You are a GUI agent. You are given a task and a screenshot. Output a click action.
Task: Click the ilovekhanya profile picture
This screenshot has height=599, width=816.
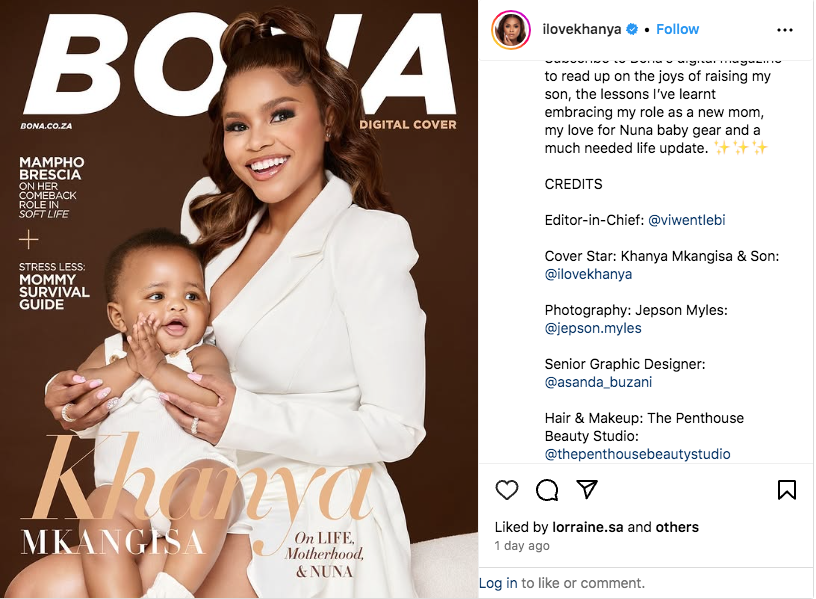tap(511, 30)
